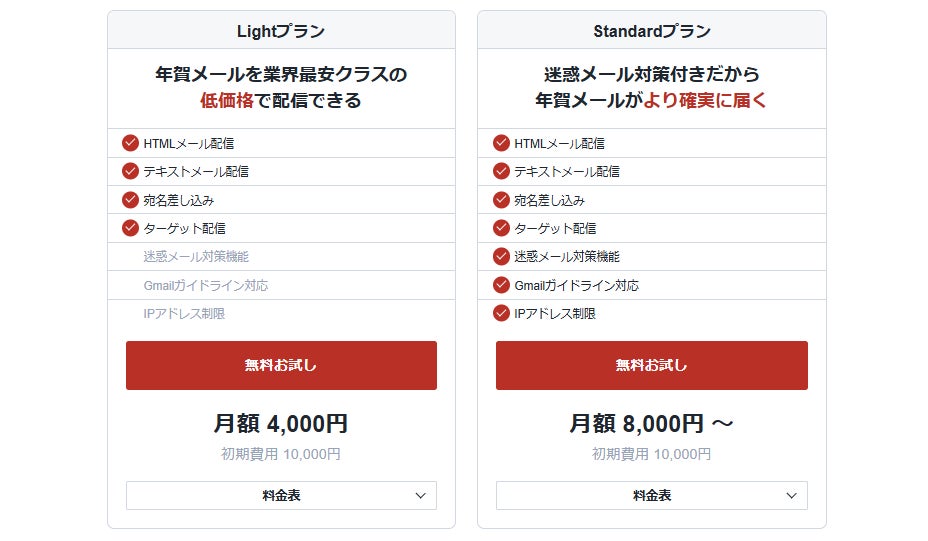Click the Light plan ターゲット配信 check icon
Screen dimensions: 928x541
[x=130, y=228]
